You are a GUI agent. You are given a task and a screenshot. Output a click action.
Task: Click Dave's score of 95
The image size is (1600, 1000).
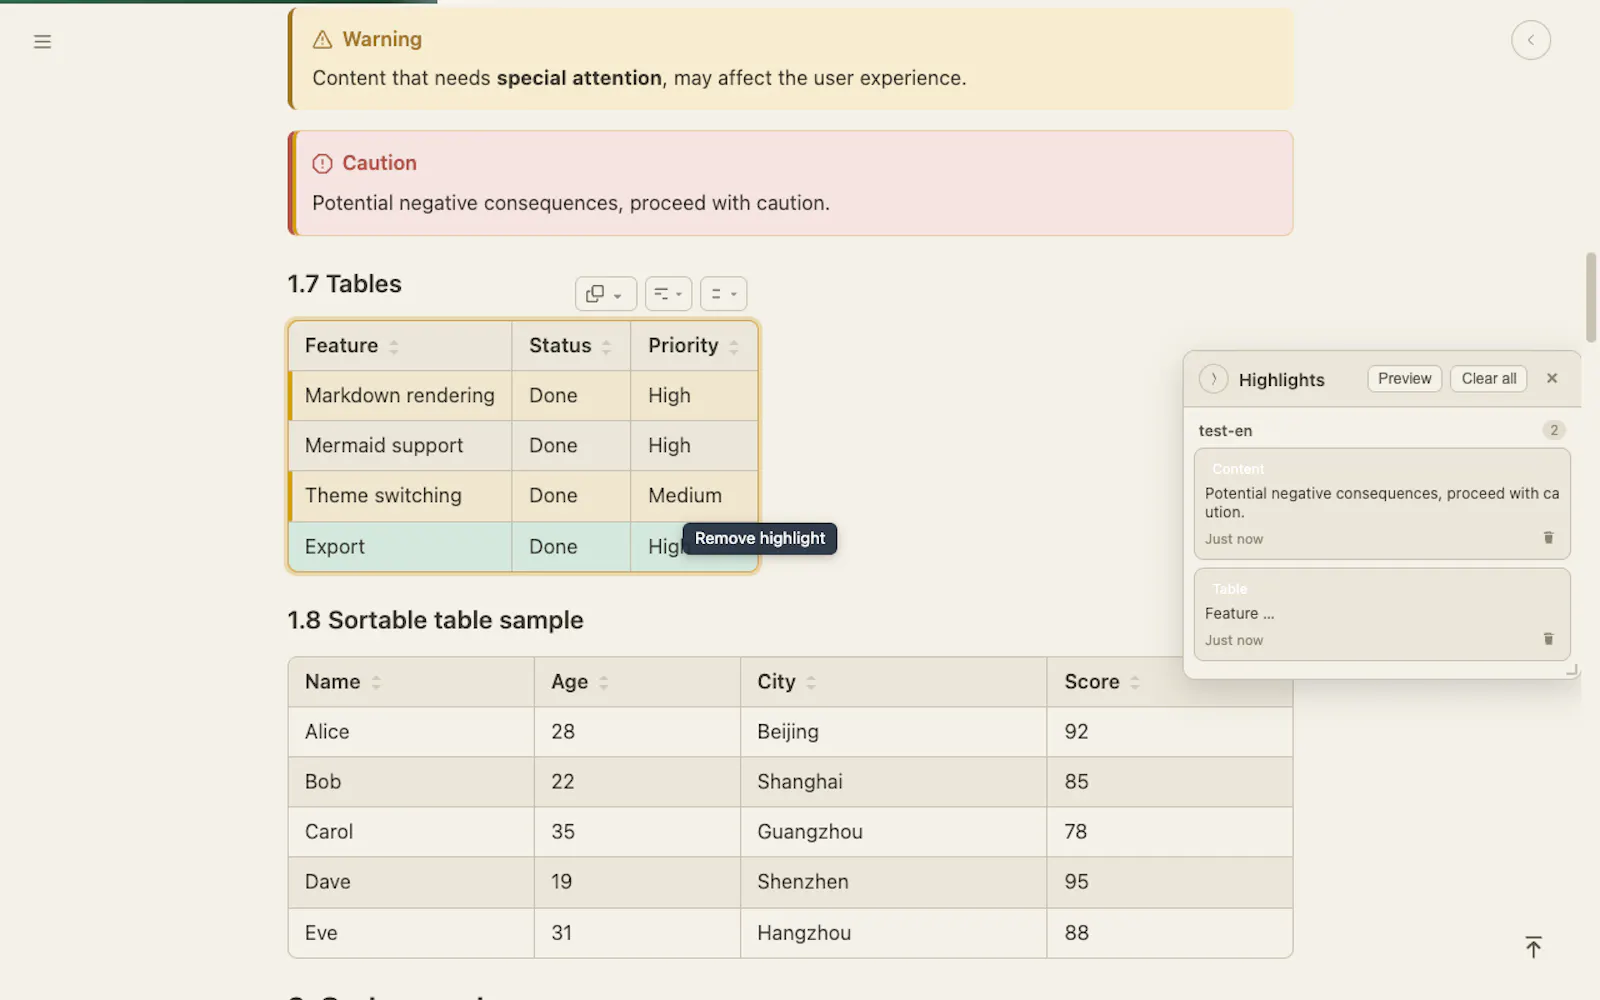point(1169,882)
